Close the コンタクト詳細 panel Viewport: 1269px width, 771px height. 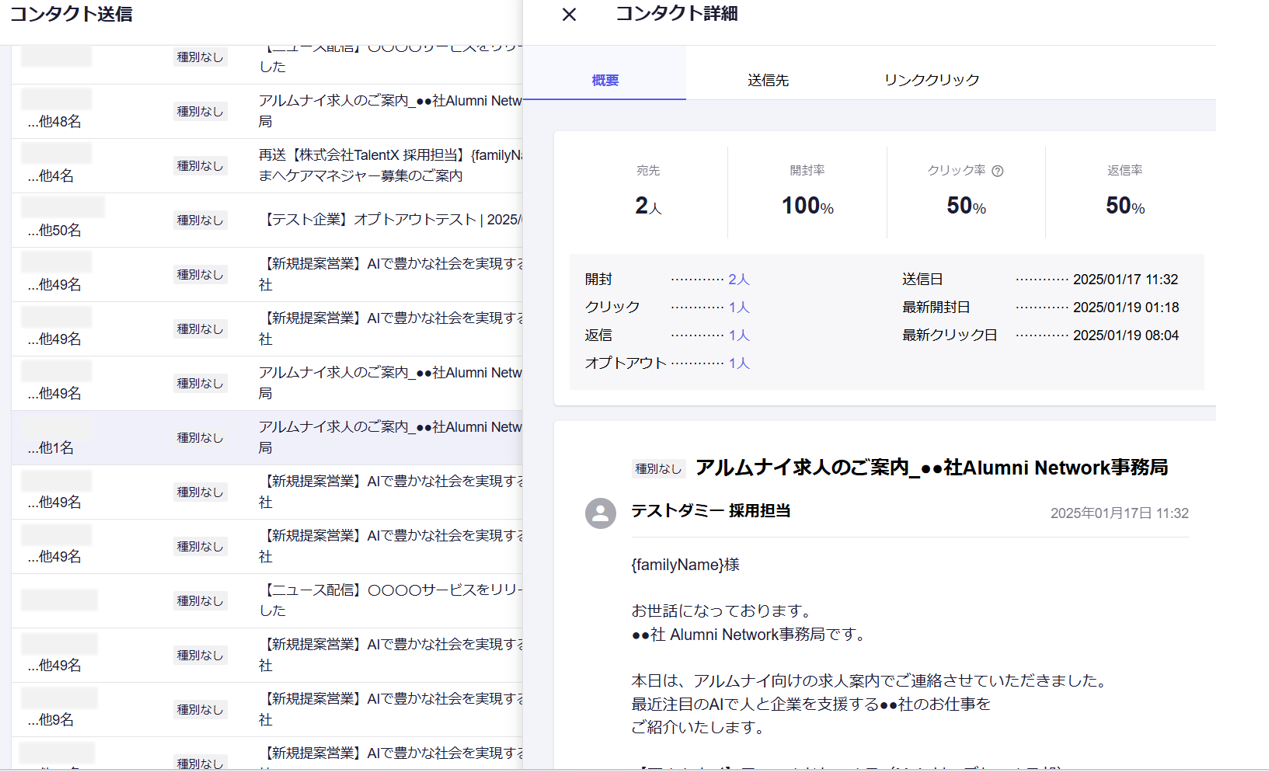(569, 15)
